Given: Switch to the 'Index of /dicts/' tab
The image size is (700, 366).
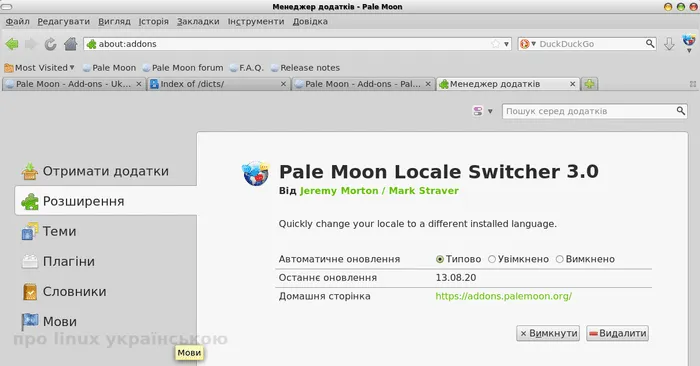Looking at the screenshot, I should (x=218, y=84).
